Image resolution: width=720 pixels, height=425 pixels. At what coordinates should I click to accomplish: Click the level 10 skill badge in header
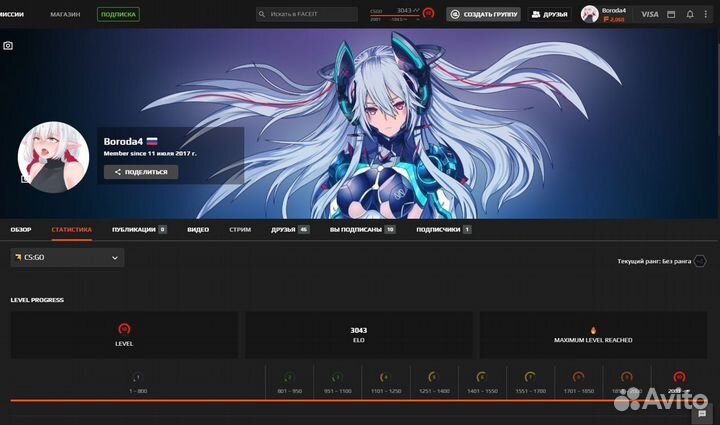428,14
